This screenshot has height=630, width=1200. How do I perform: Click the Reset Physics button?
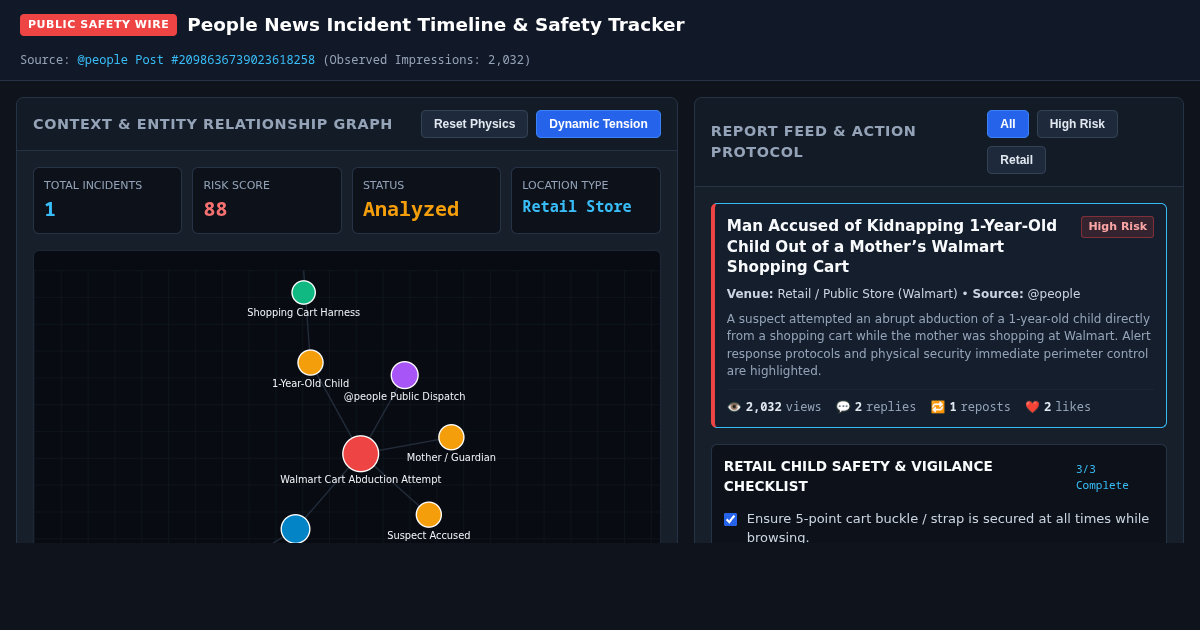click(x=474, y=124)
